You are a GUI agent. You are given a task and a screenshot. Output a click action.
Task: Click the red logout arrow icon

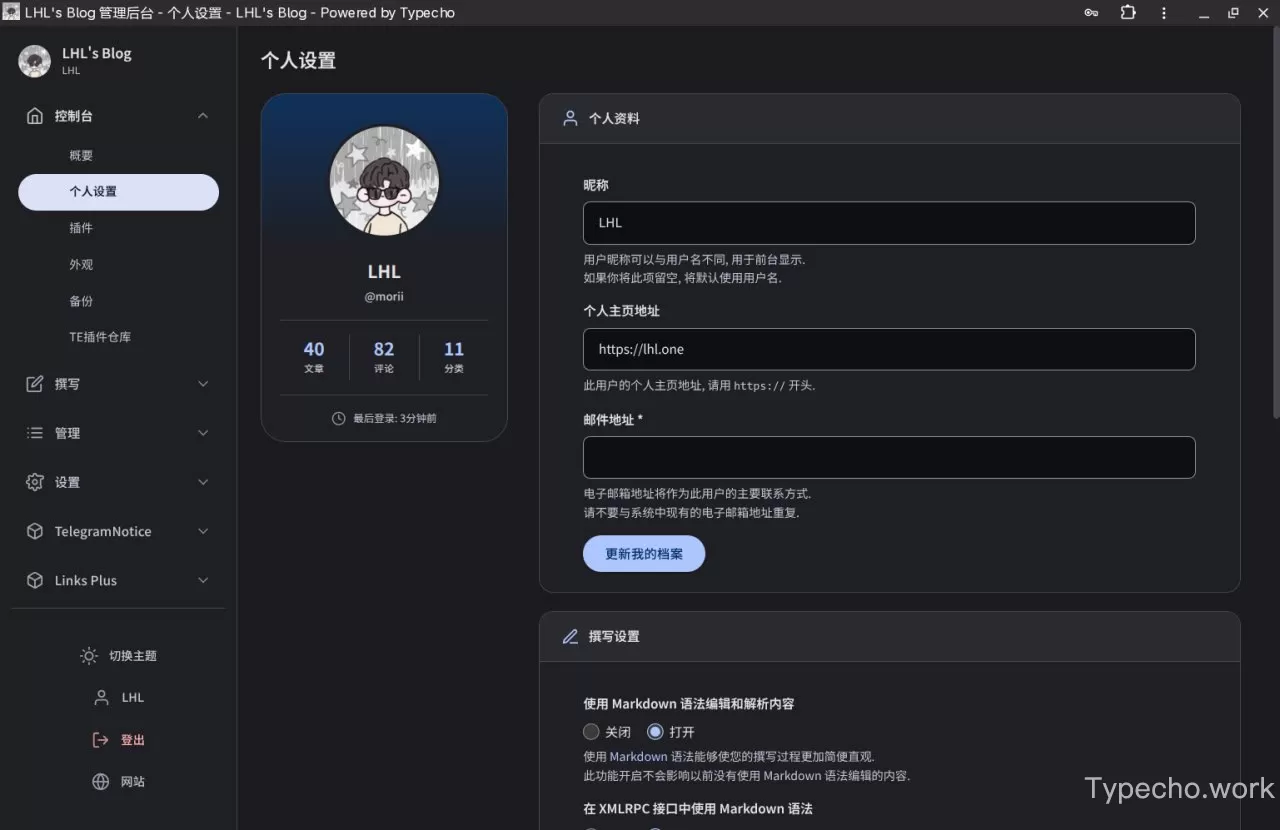100,740
